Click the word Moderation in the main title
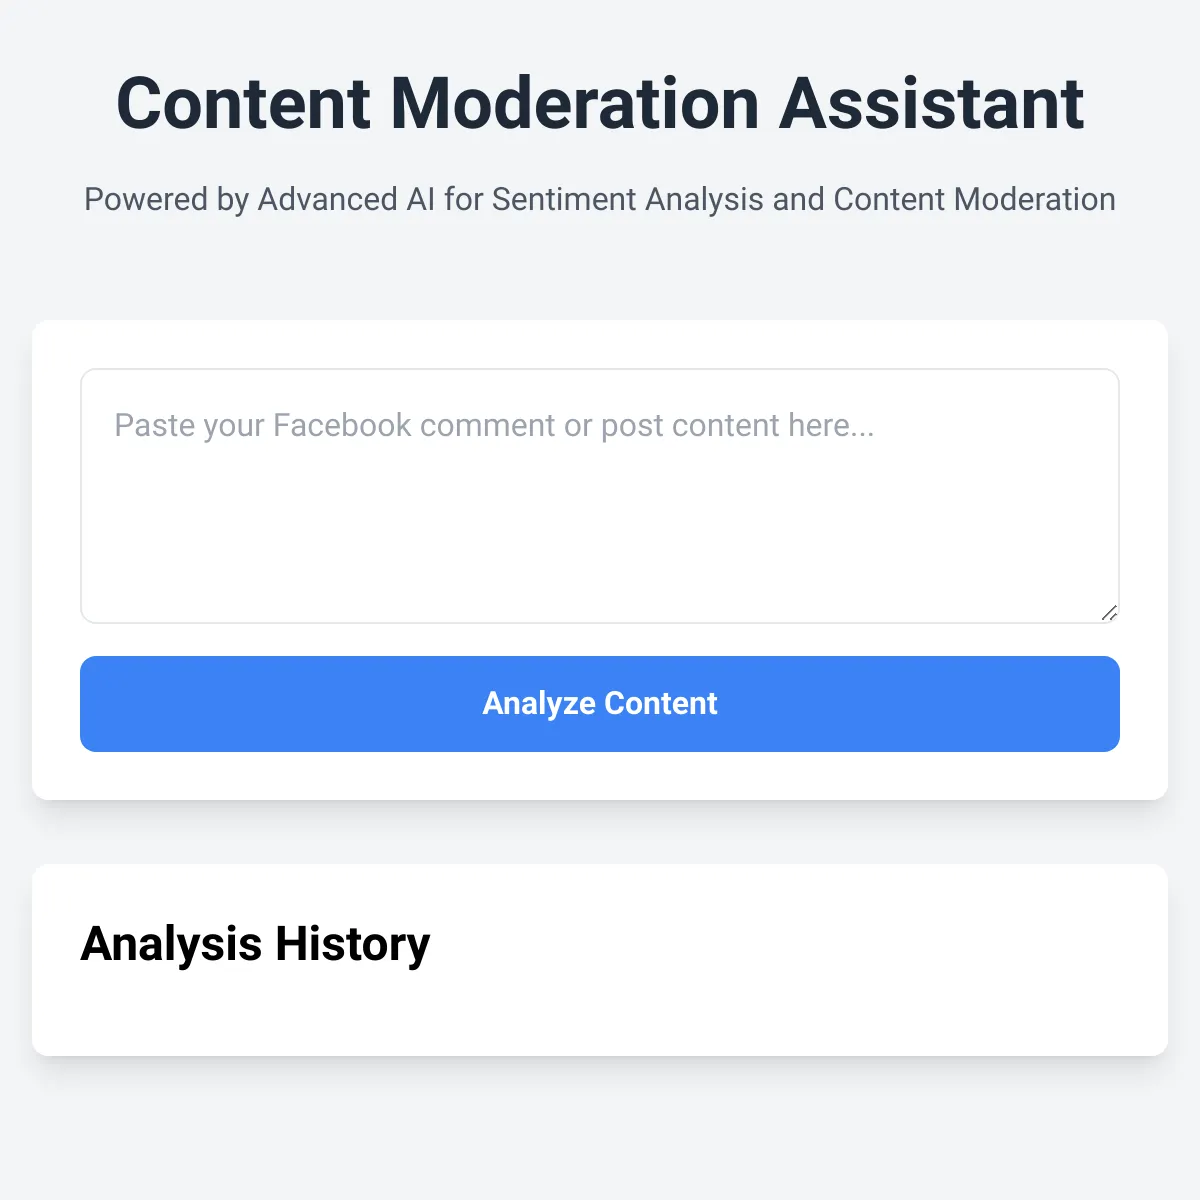Screen dimensions: 1200x1200 [574, 104]
